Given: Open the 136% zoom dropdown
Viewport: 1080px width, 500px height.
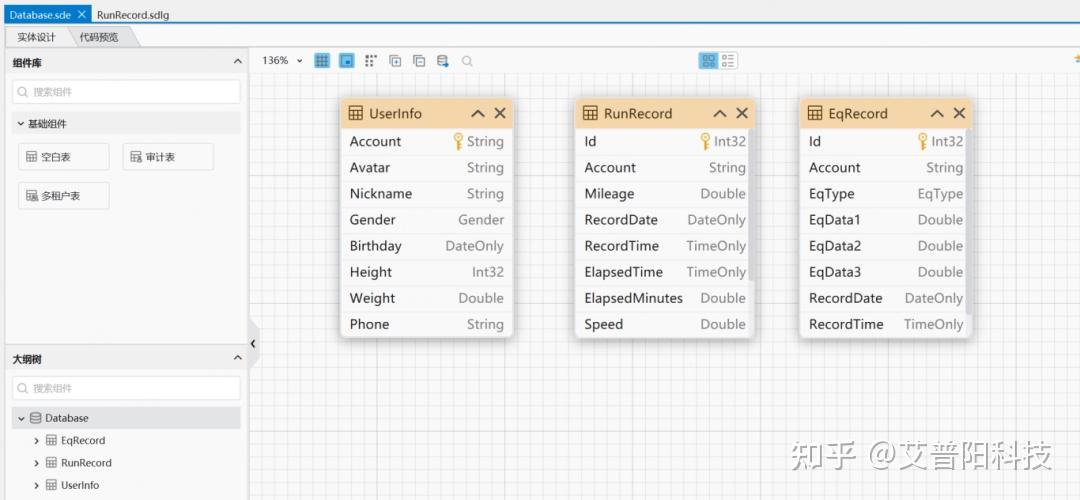Looking at the screenshot, I should pos(282,61).
